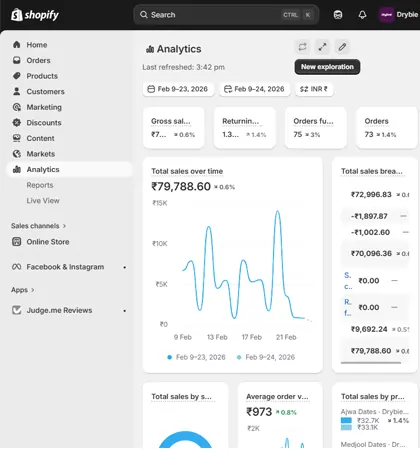Open the Orders 73 metric card
Viewport: 420px width, 450px height.
click(x=387, y=128)
